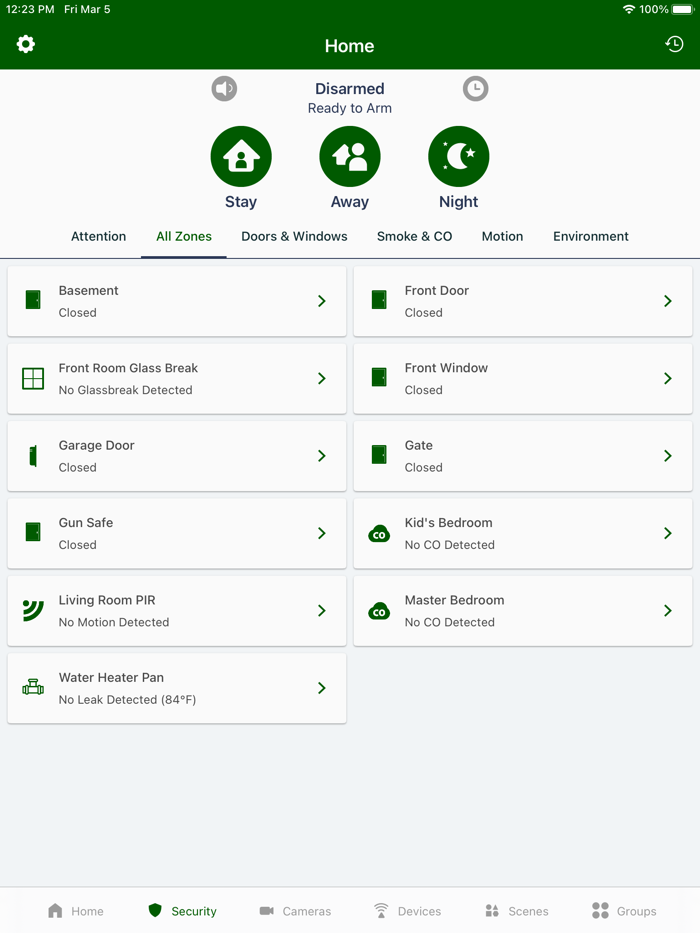Tap the Front Window zone name

click(446, 368)
